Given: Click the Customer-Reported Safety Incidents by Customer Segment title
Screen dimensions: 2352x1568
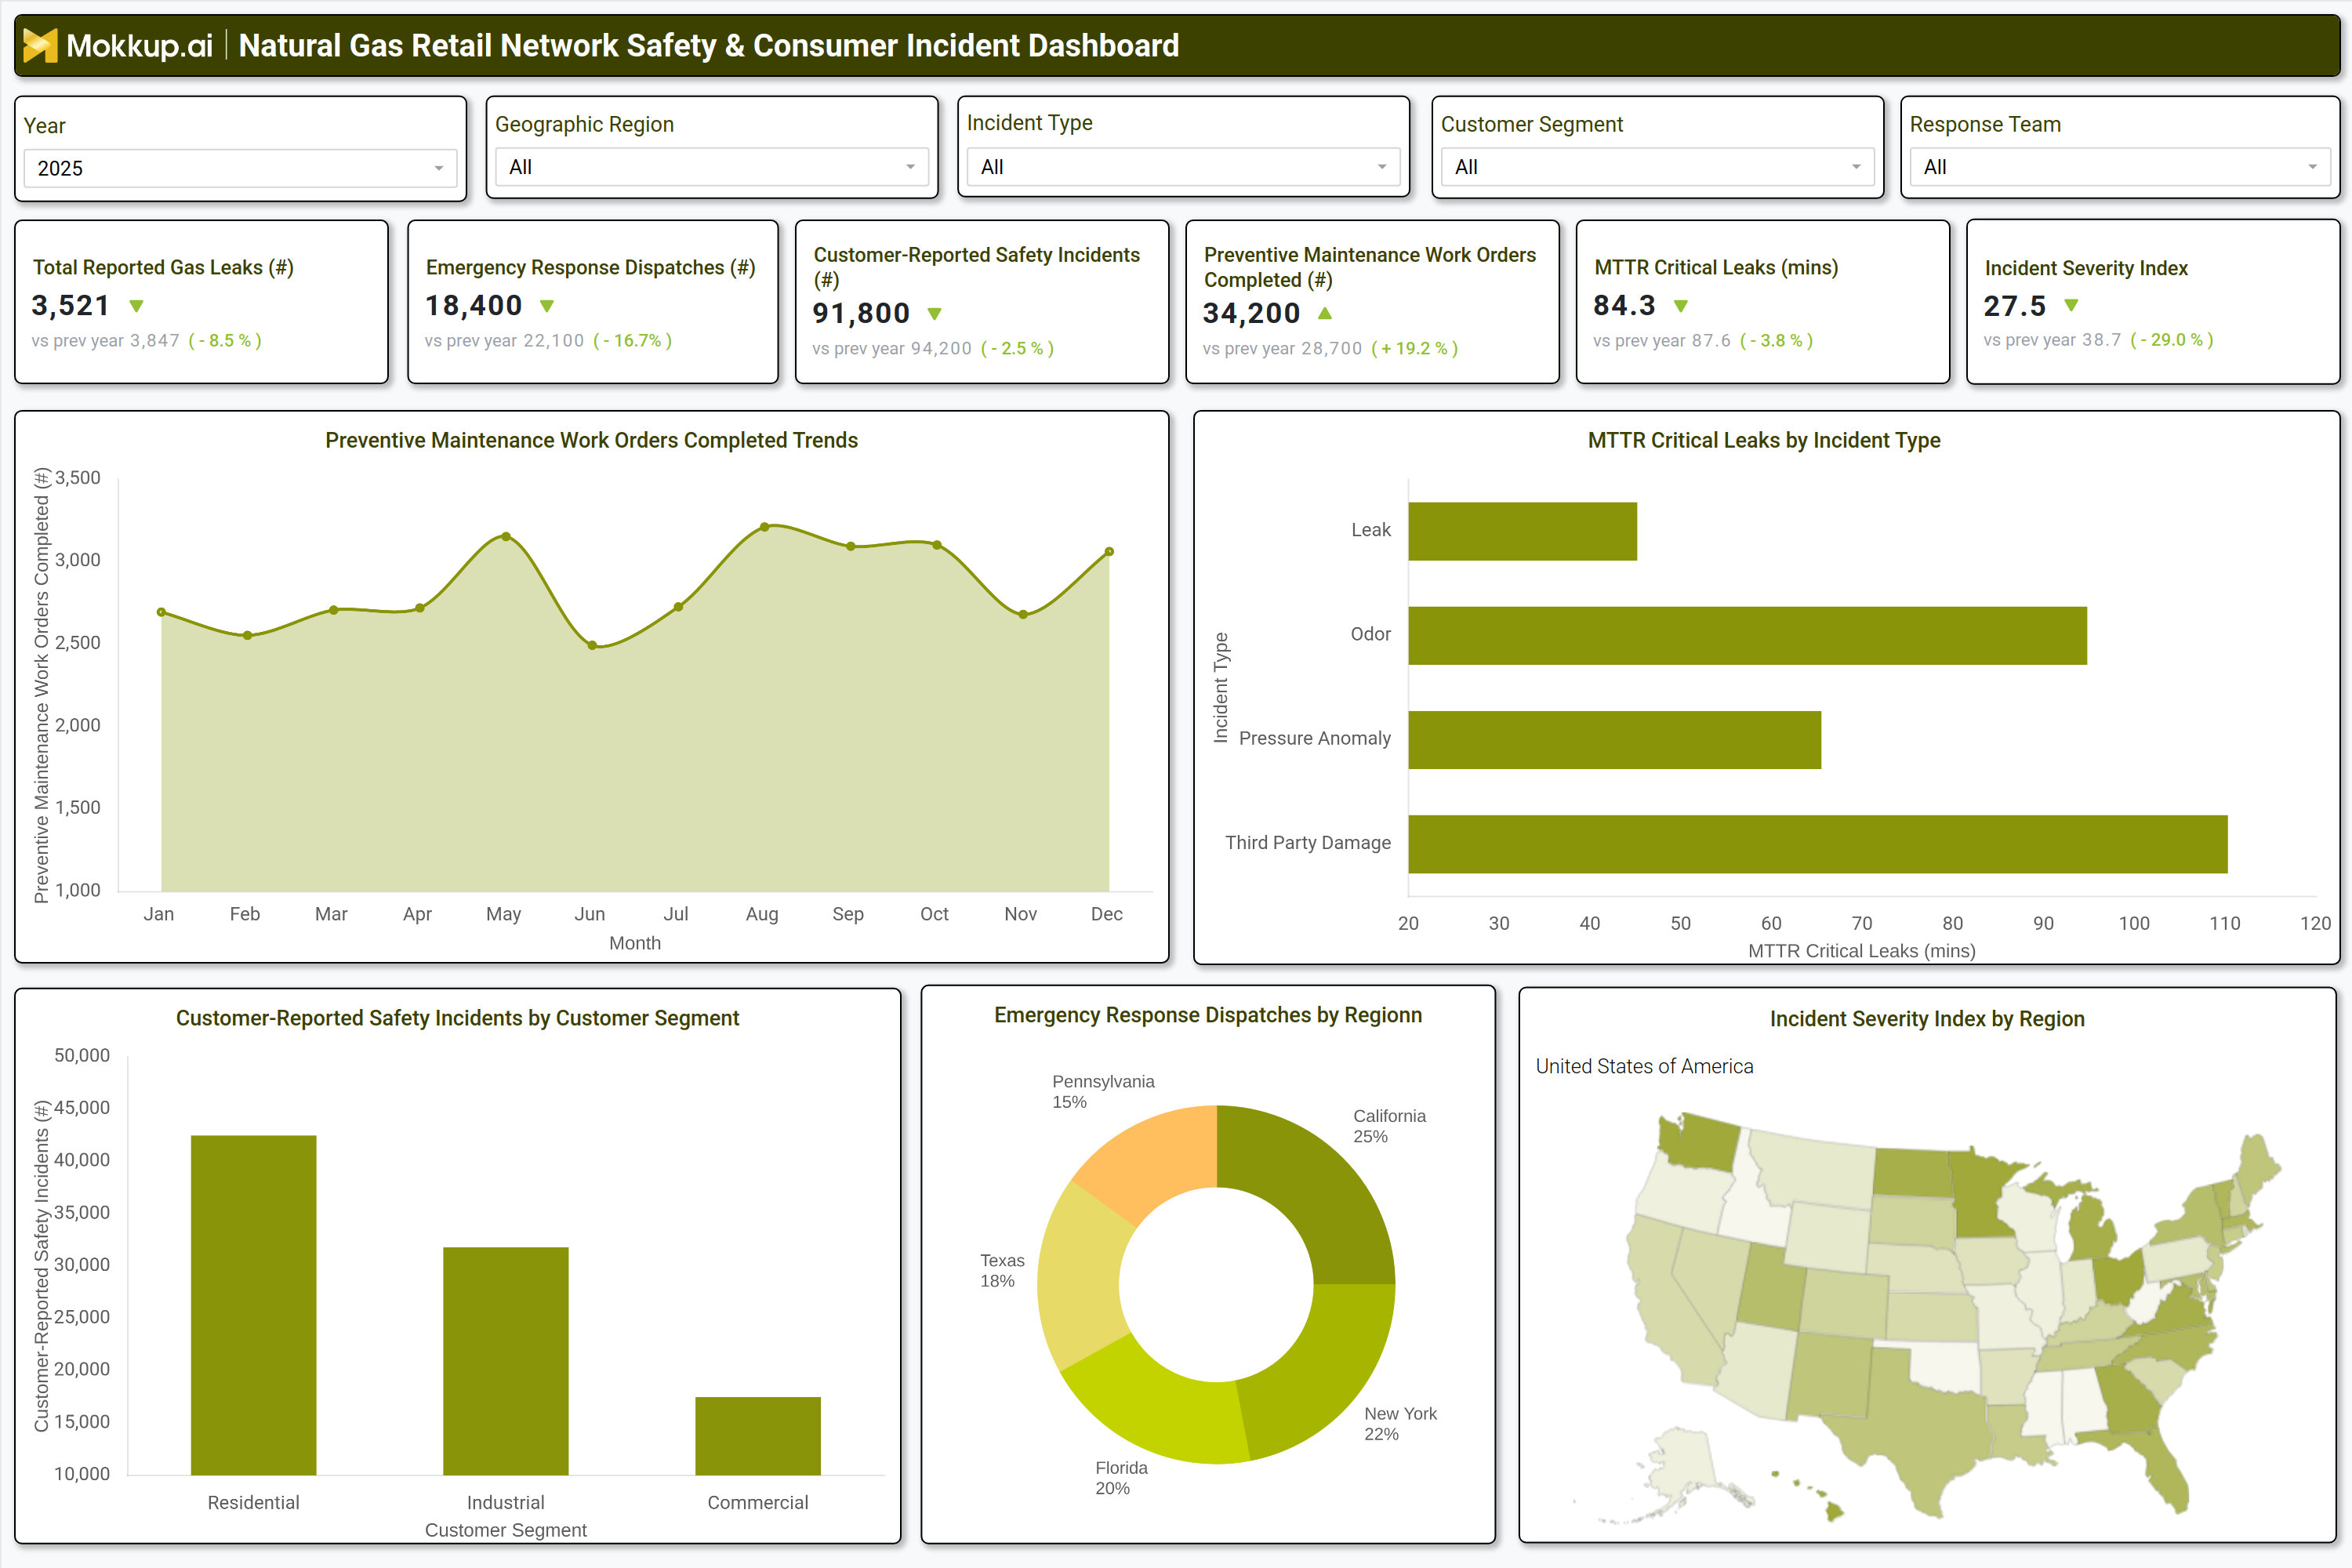Looking at the screenshot, I should [457, 1018].
